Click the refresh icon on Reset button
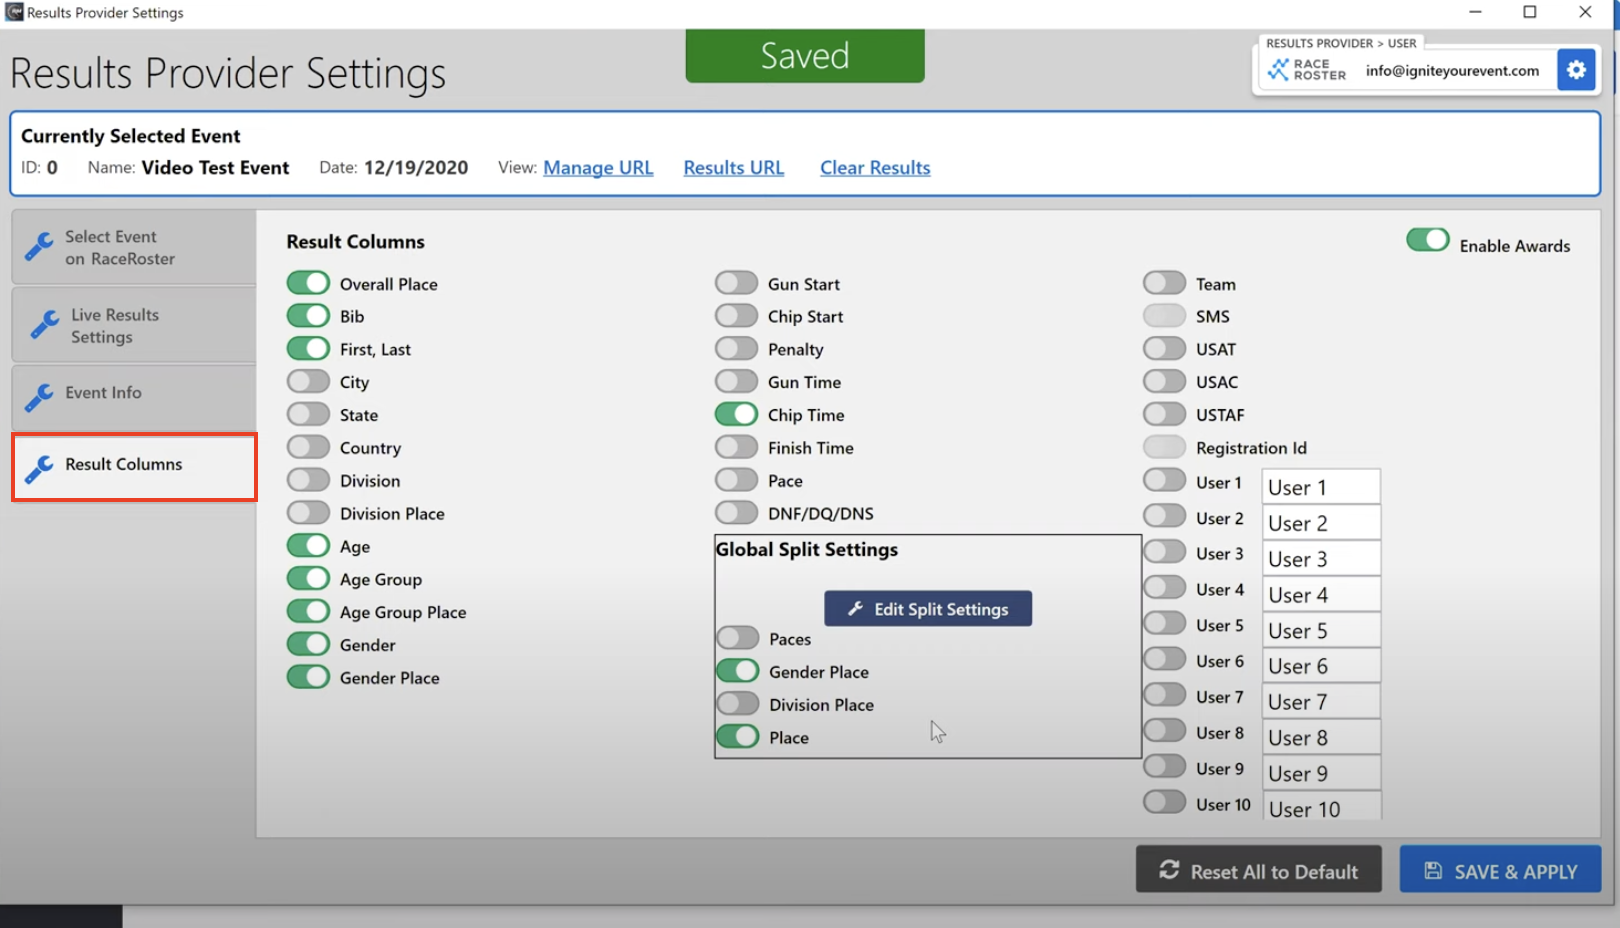 [1169, 870]
